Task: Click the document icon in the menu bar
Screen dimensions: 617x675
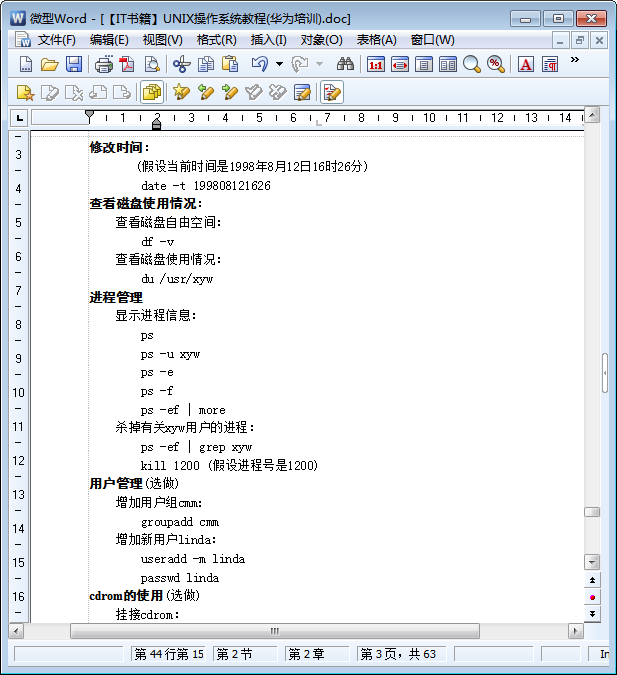Action: (22, 40)
